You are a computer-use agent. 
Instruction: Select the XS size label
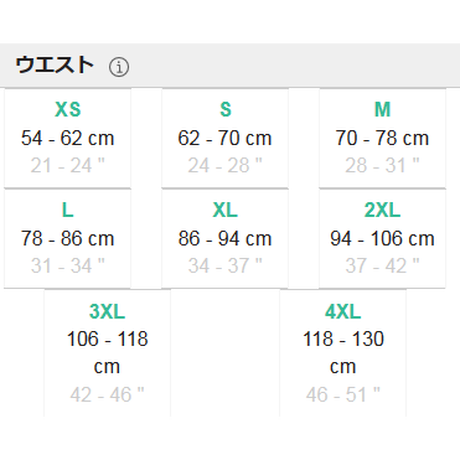coord(68,109)
